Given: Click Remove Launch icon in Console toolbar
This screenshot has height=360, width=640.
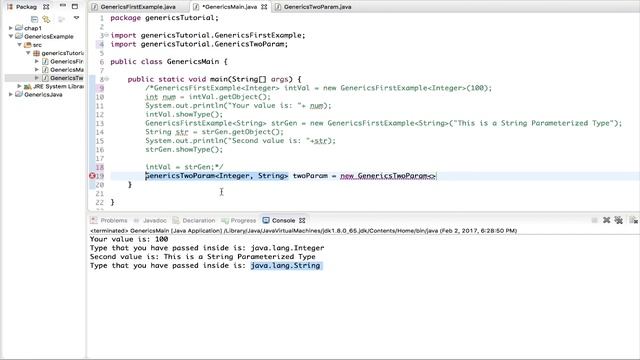Looking at the screenshot, I should [607, 220].
